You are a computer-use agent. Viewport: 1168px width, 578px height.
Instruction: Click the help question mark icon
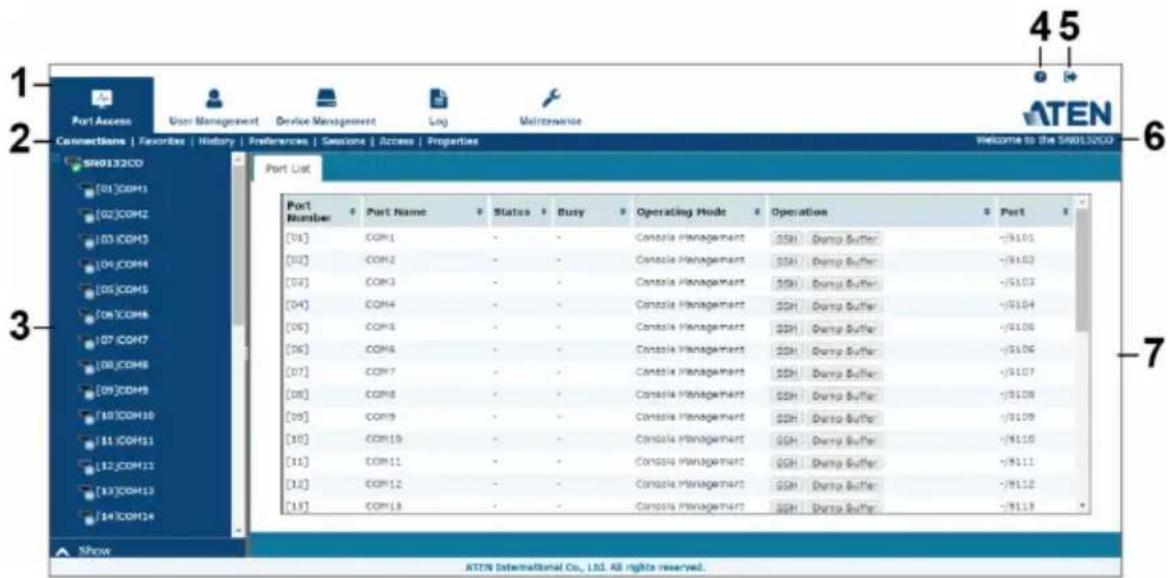click(1041, 77)
